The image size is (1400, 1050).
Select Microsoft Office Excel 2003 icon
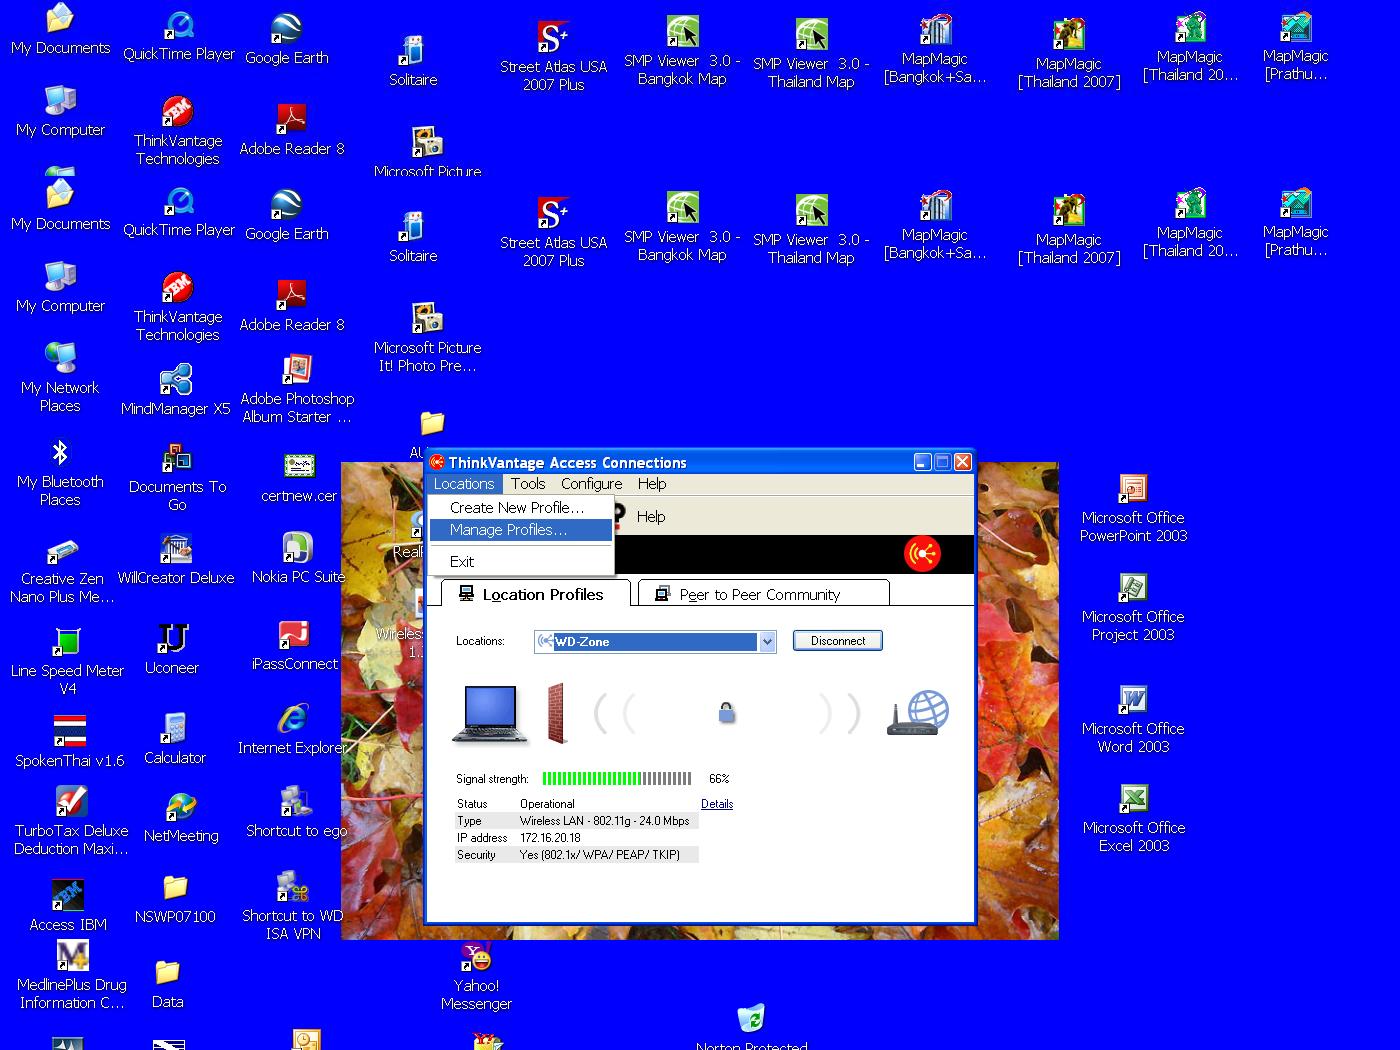click(1133, 818)
